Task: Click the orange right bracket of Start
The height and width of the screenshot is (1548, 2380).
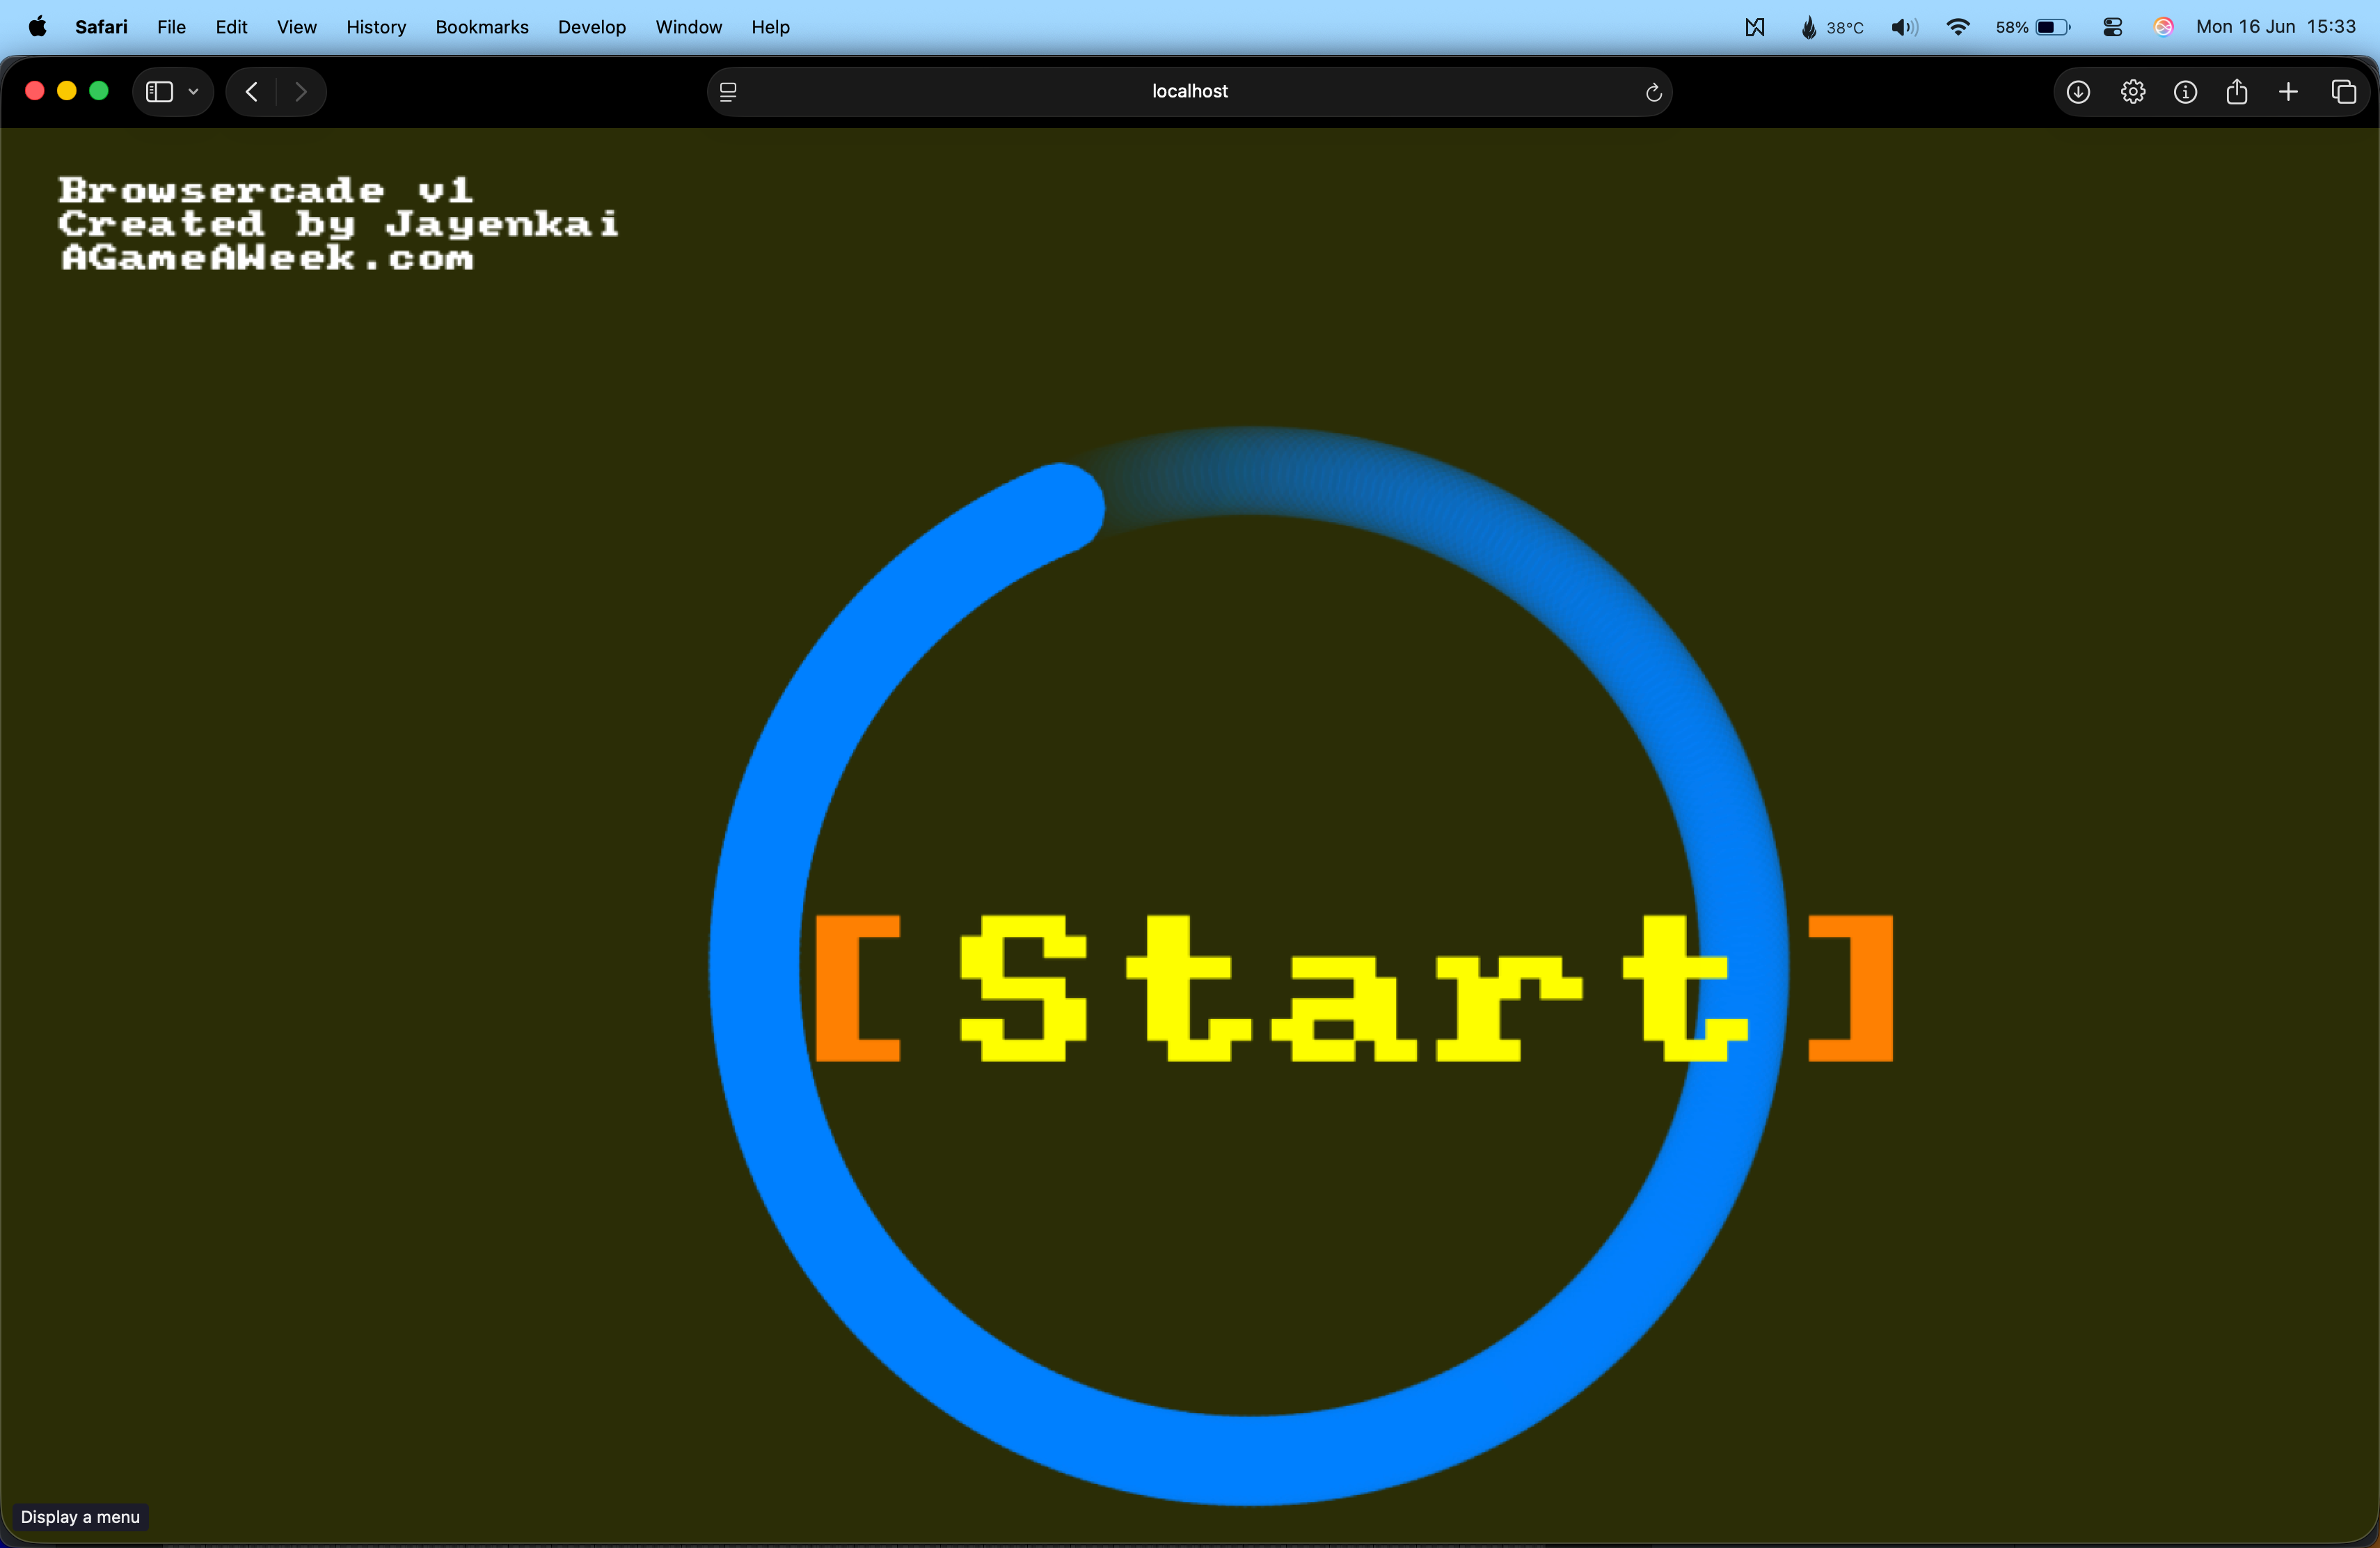Action: tap(1851, 988)
